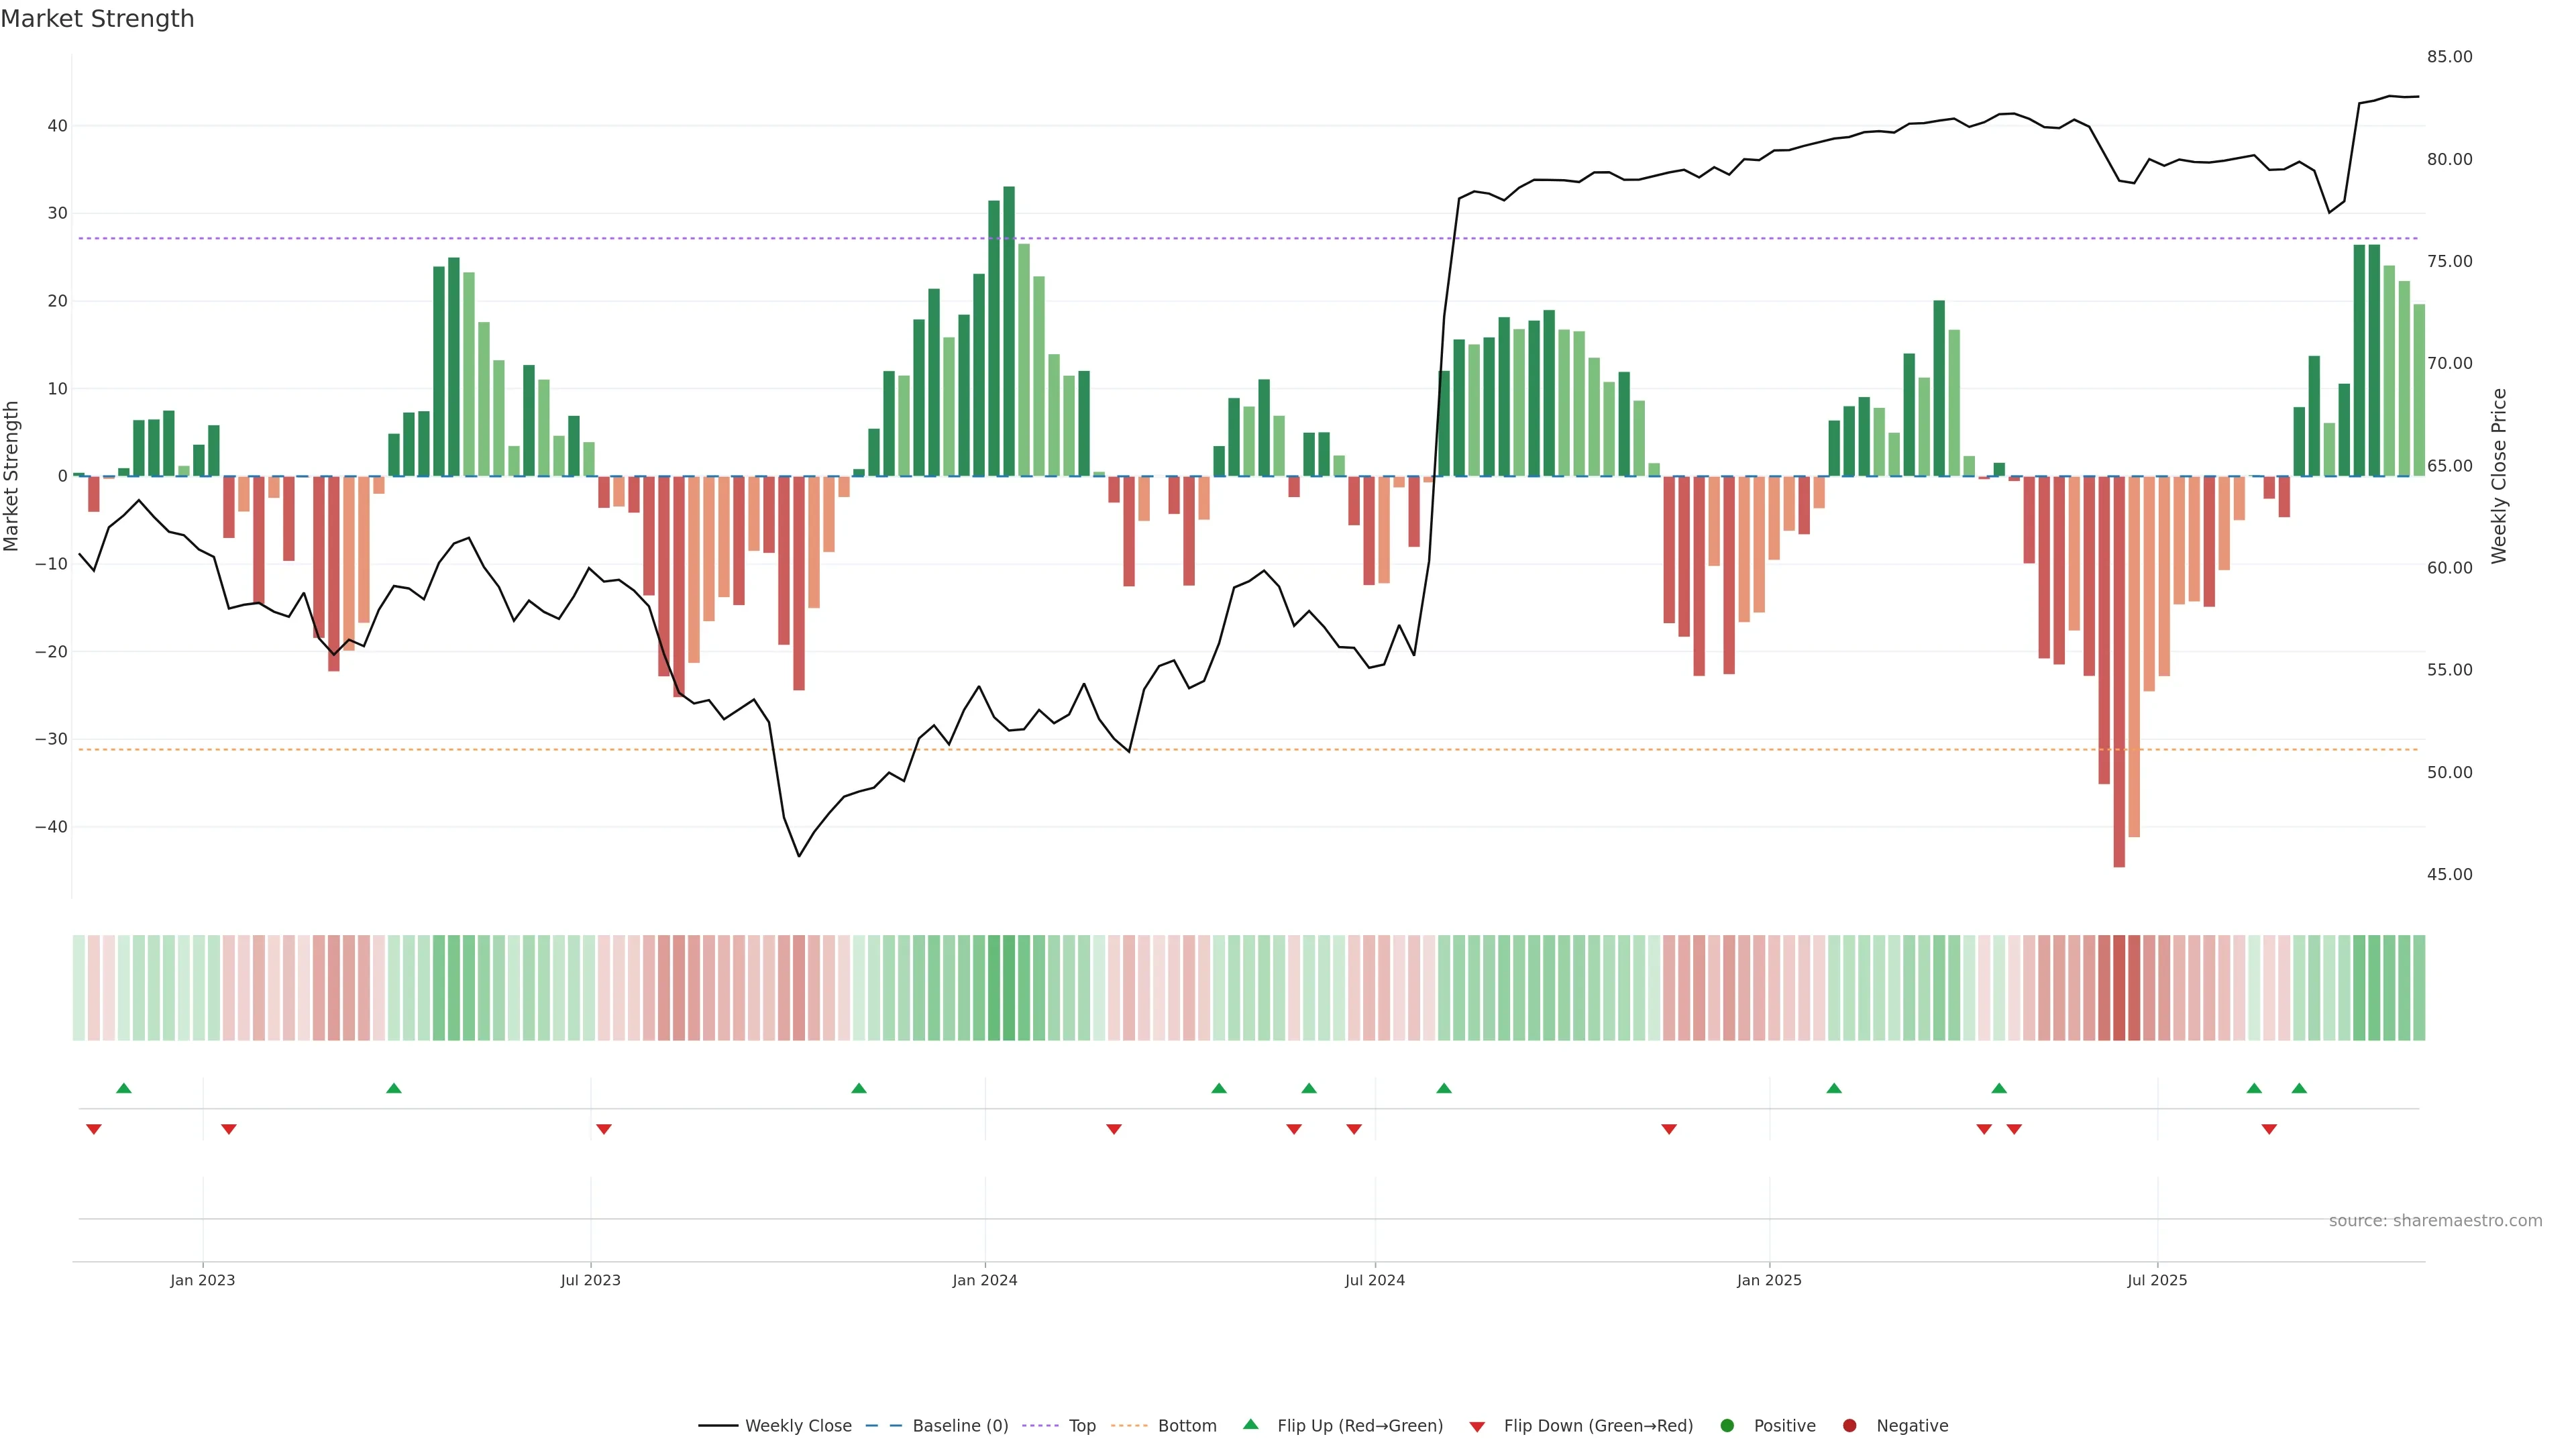Click the Jan 2024 x-axis label
This screenshot has height=1449, width=2576.
(x=984, y=1280)
